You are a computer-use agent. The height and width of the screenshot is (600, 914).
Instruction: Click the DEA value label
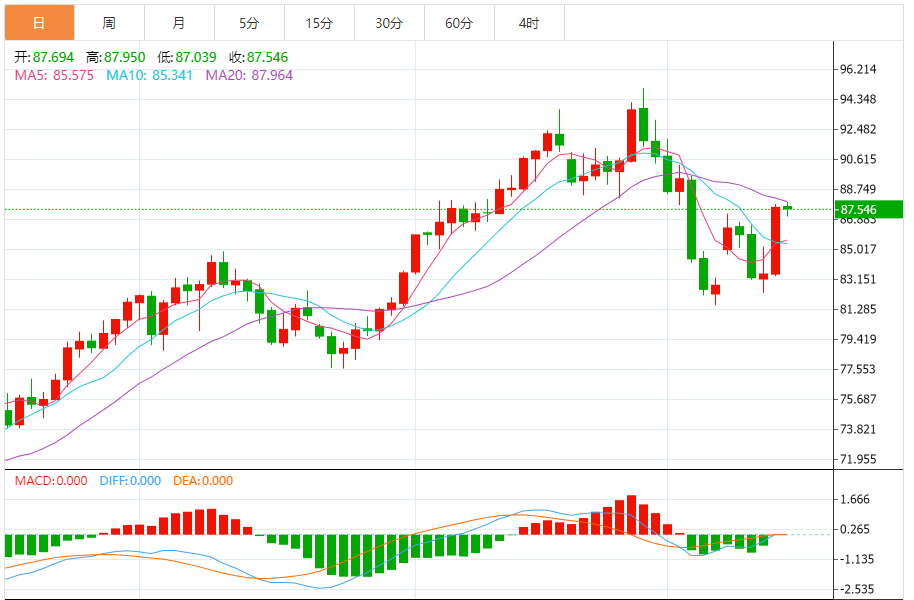203,481
